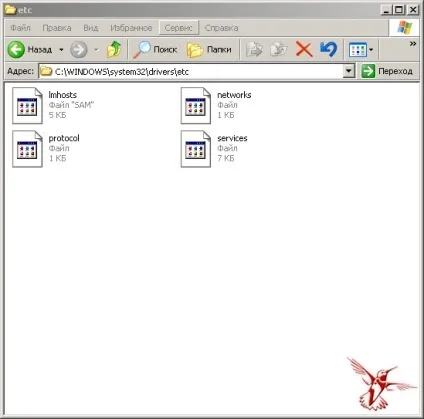Click the folder icon in address bar

pyautogui.click(x=46, y=71)
